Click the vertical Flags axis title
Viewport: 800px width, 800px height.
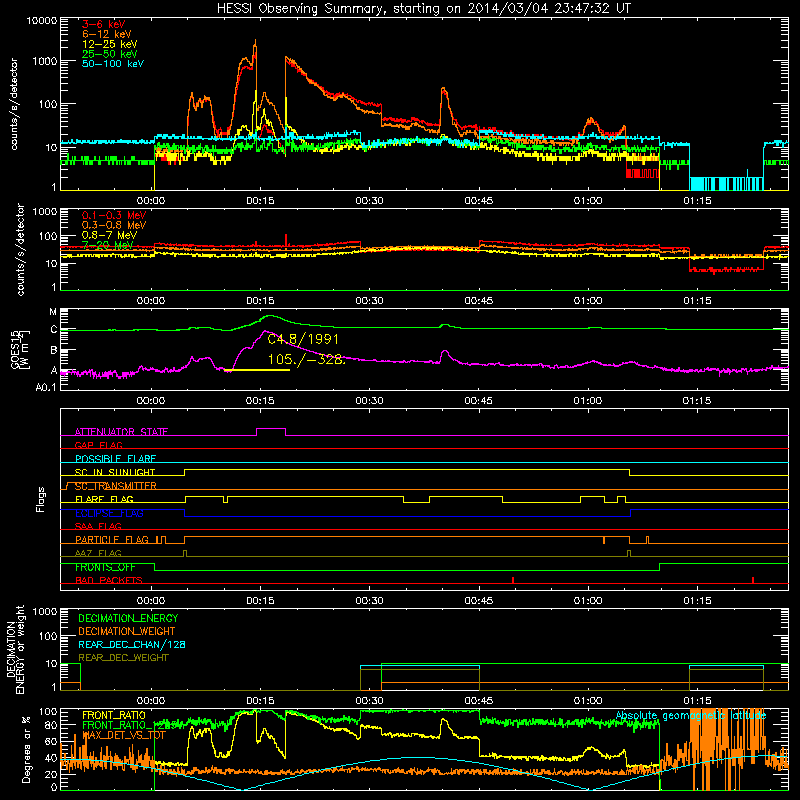(40, 499)
